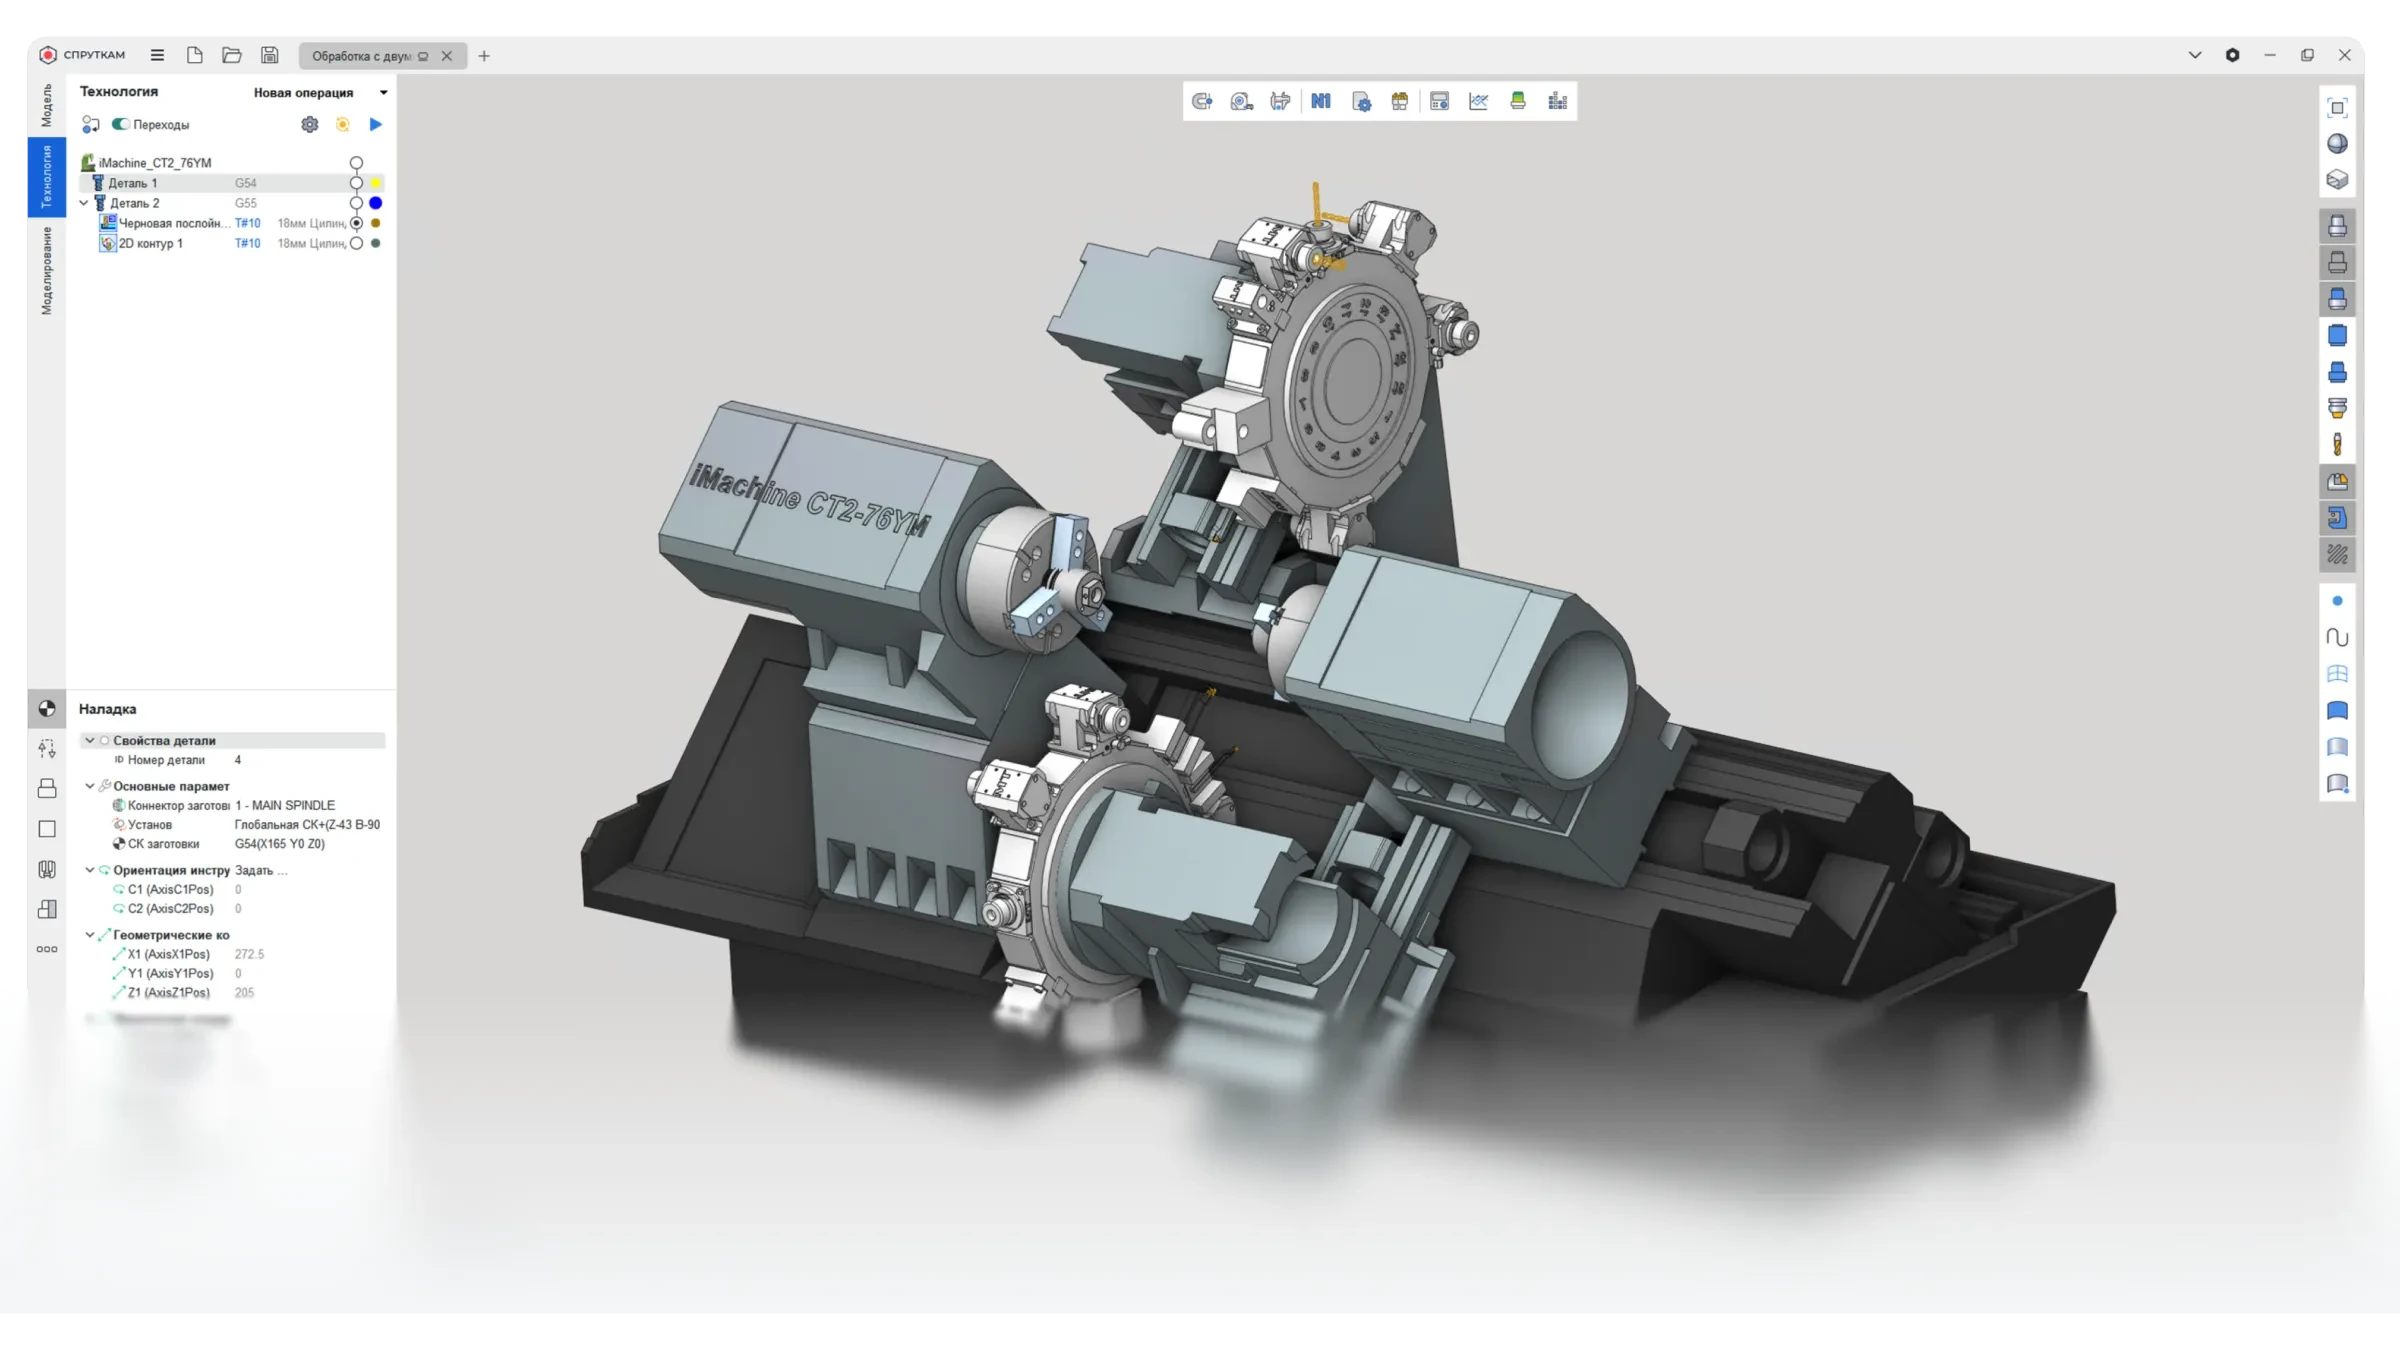Select the tape measure tool
Screen dimensions: 2400x1350
pyautogui.click(x=1241, y=101)
